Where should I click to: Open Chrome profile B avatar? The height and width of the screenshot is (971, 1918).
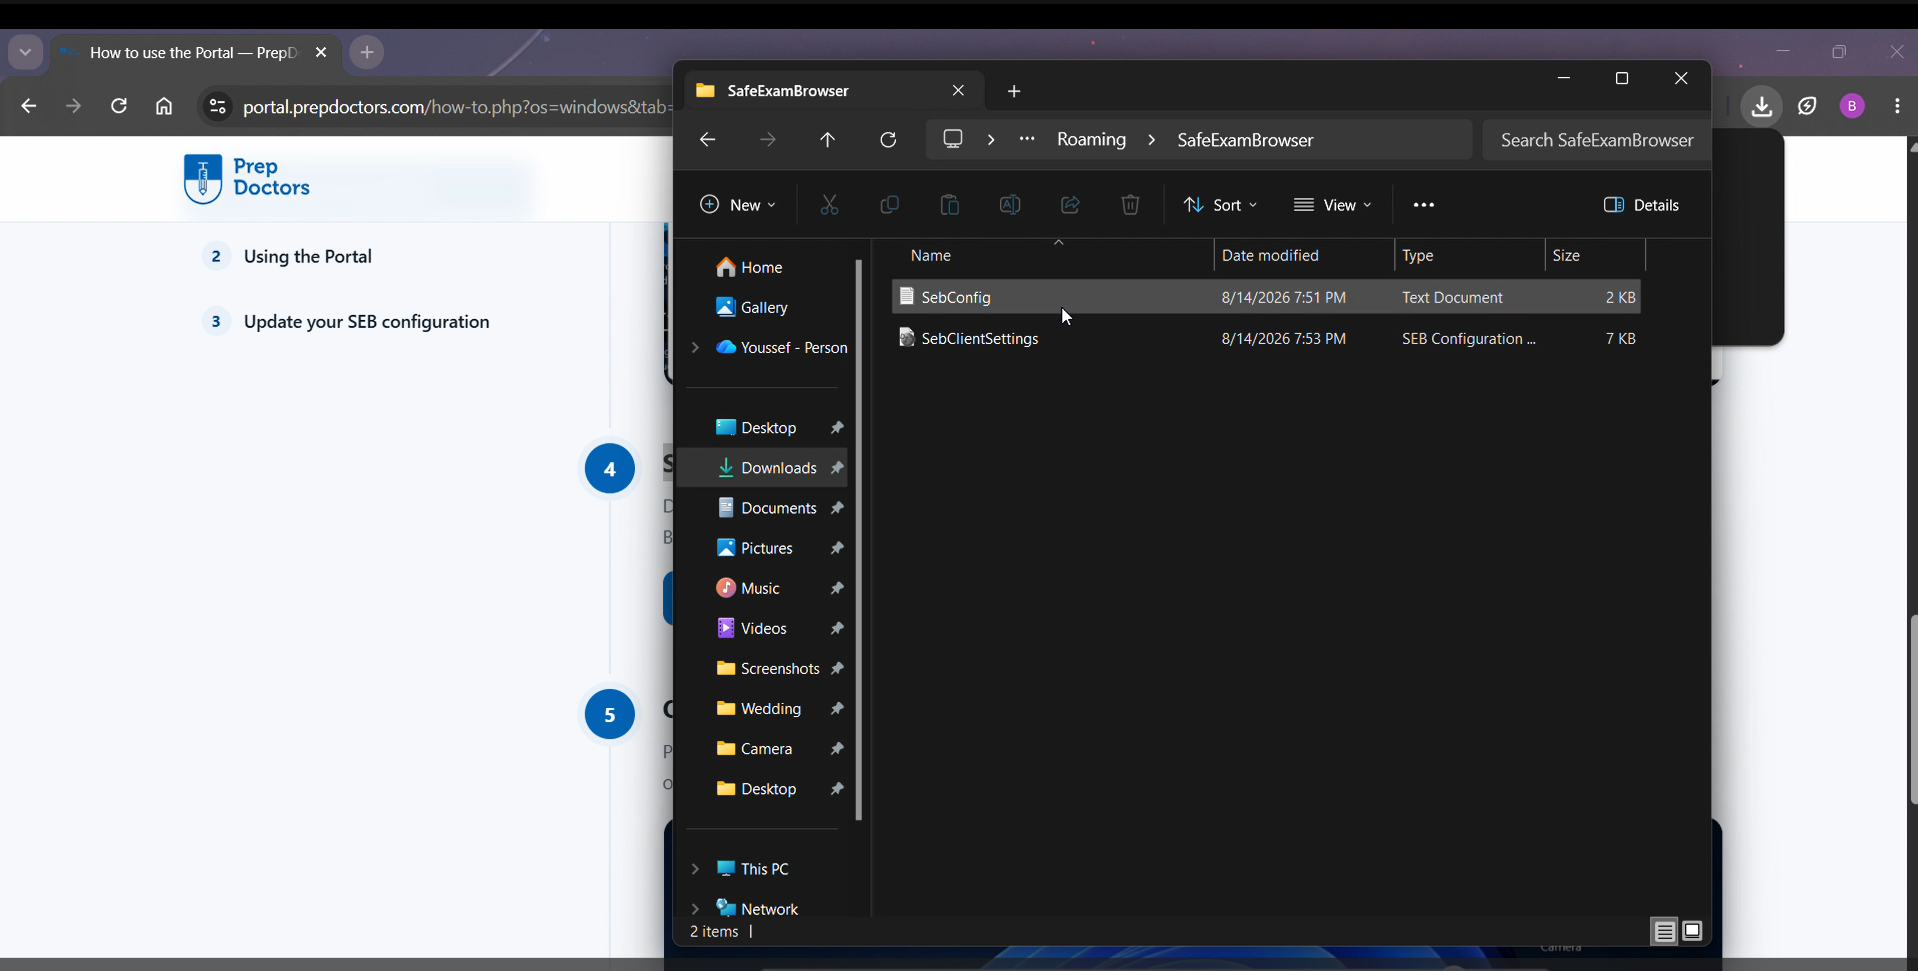tap(1852, 106)
